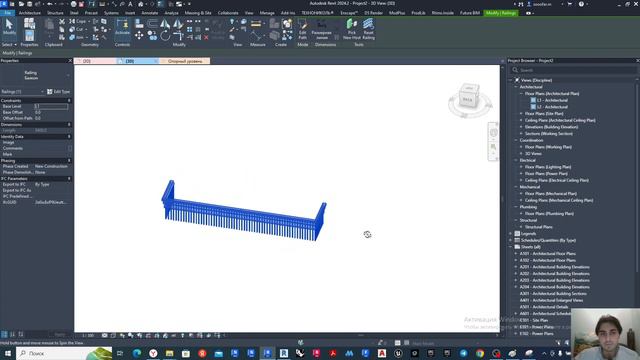
Task: Click Reset Railing tool
Action: [x=368, y=29]
